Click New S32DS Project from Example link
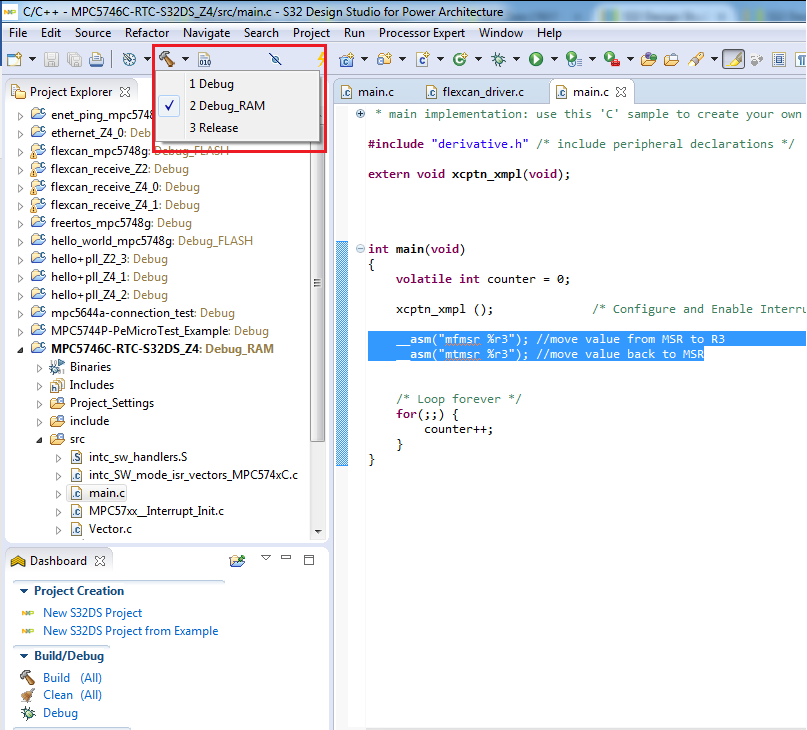This screenshot has width=807, height=730. click(x=131, y=631)
